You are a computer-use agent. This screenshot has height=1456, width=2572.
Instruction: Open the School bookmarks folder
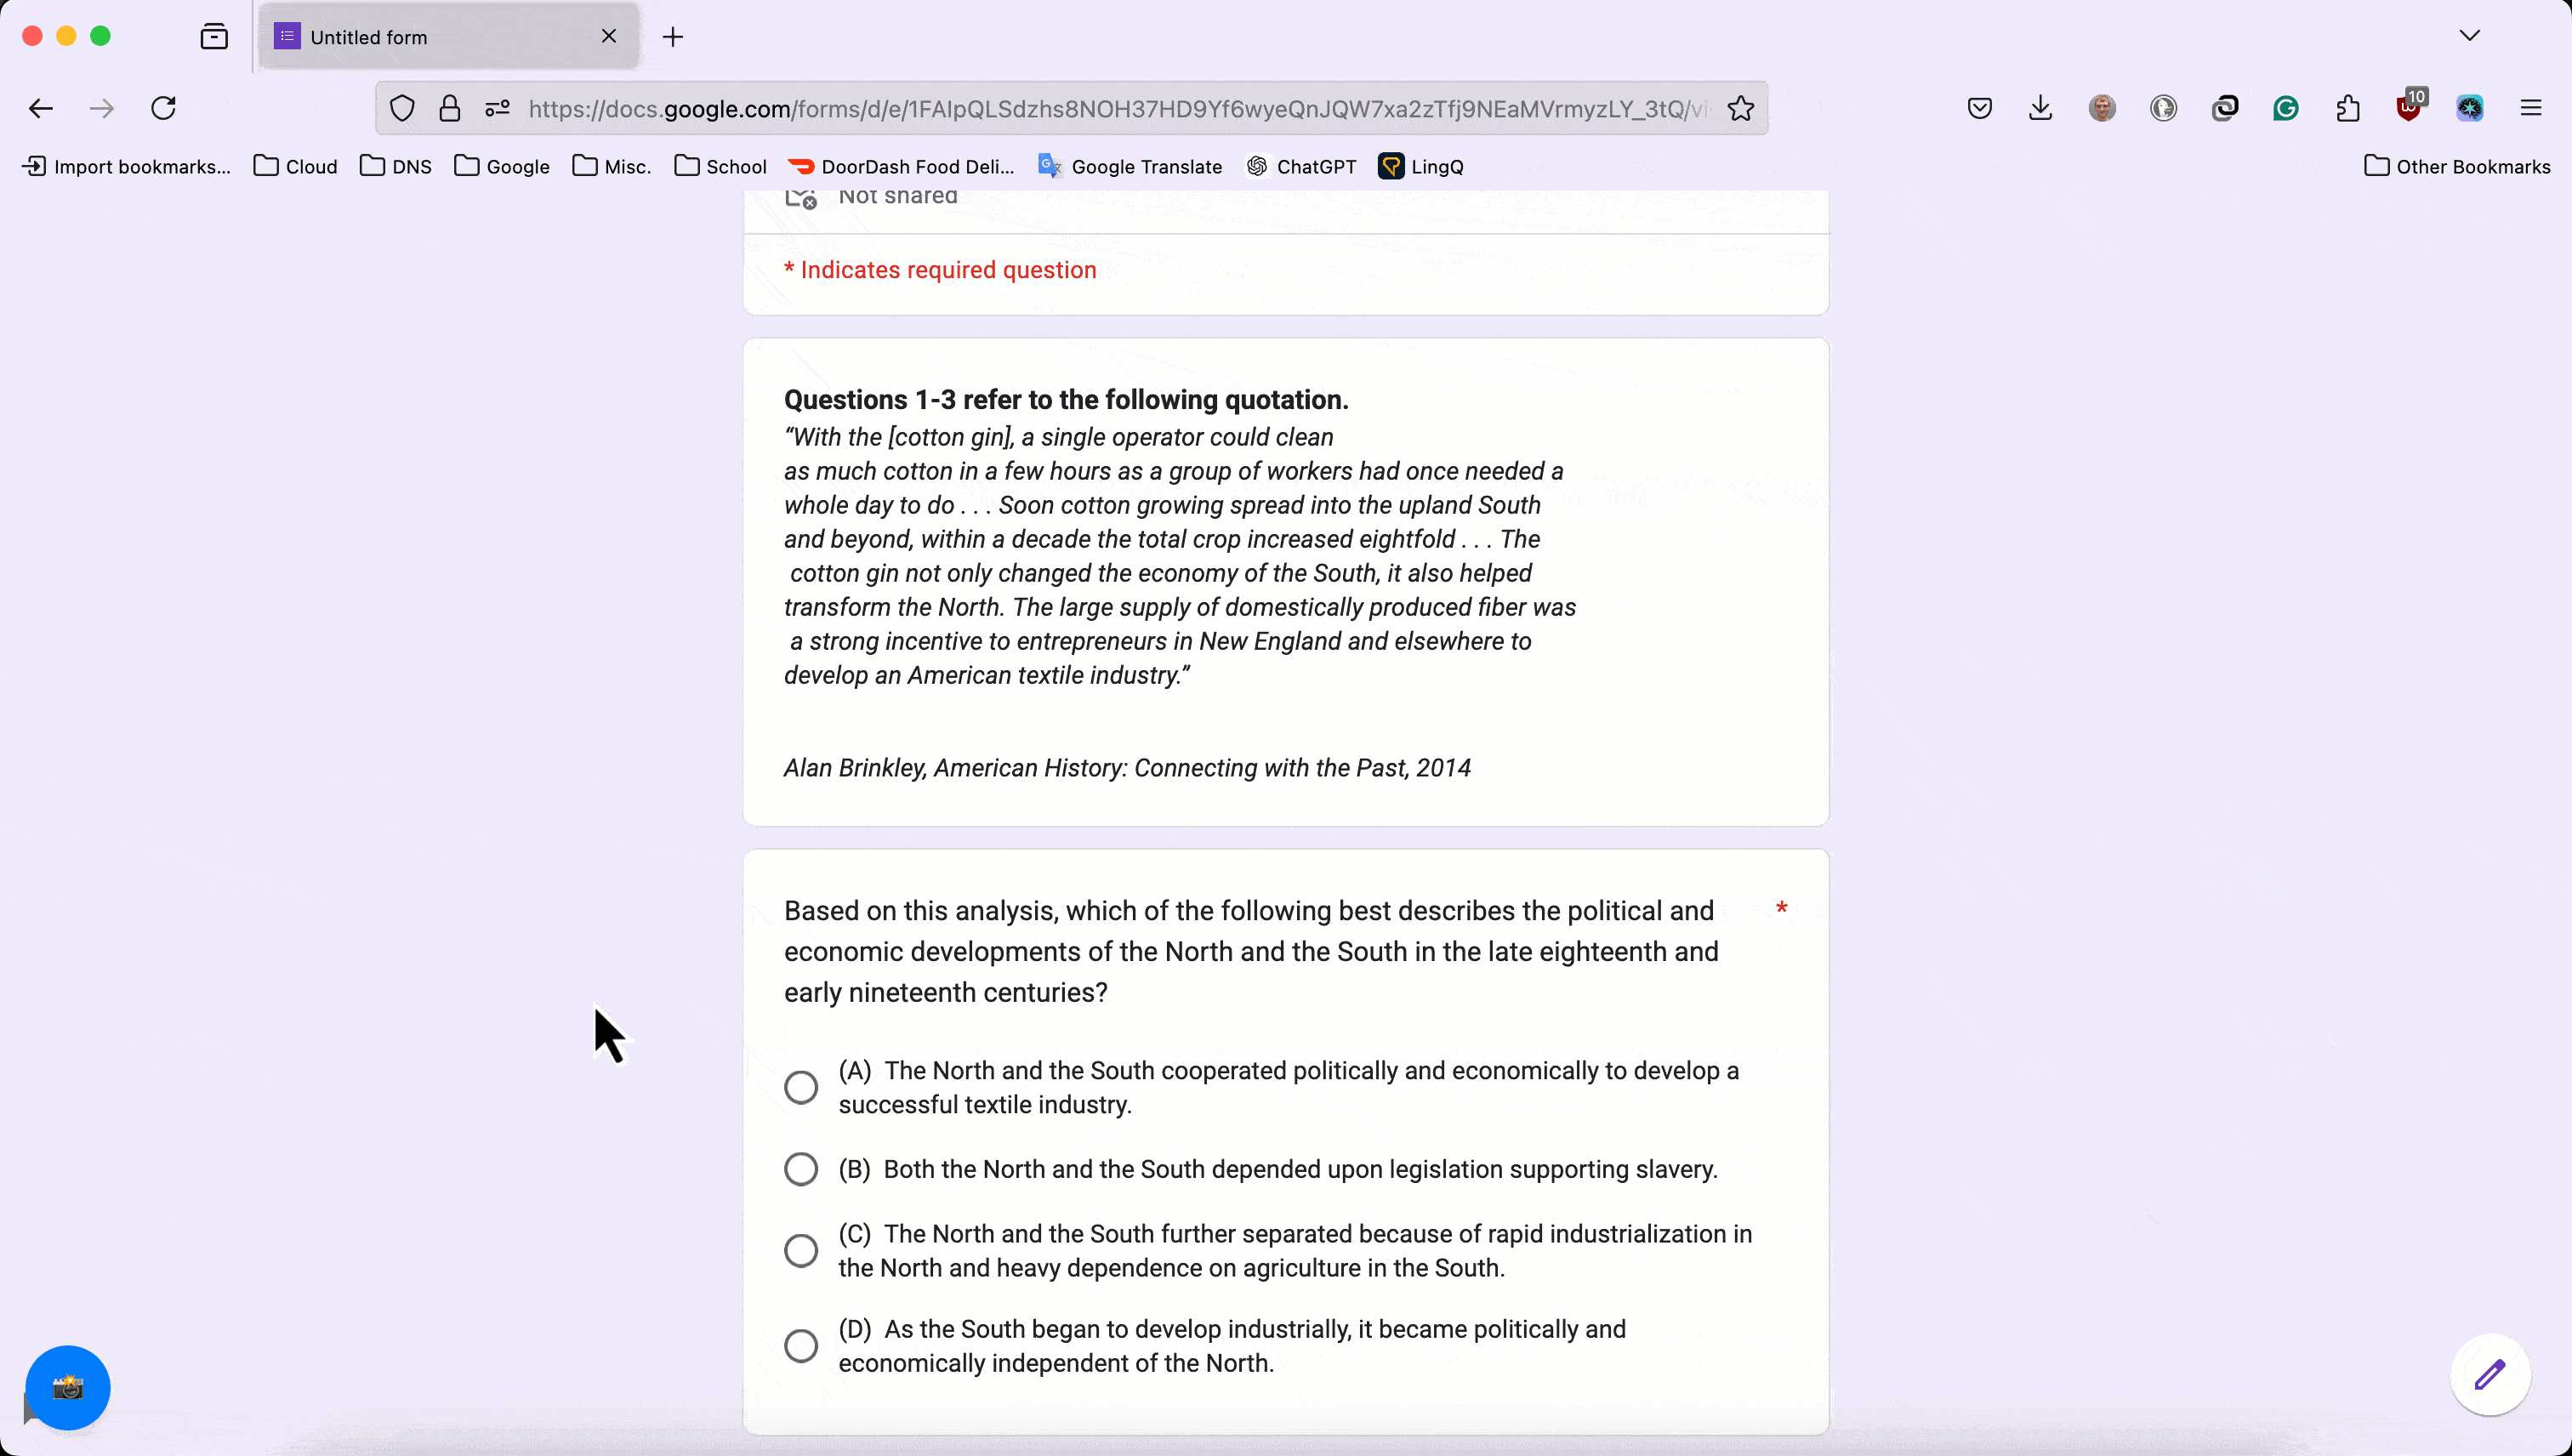(720, 166)
